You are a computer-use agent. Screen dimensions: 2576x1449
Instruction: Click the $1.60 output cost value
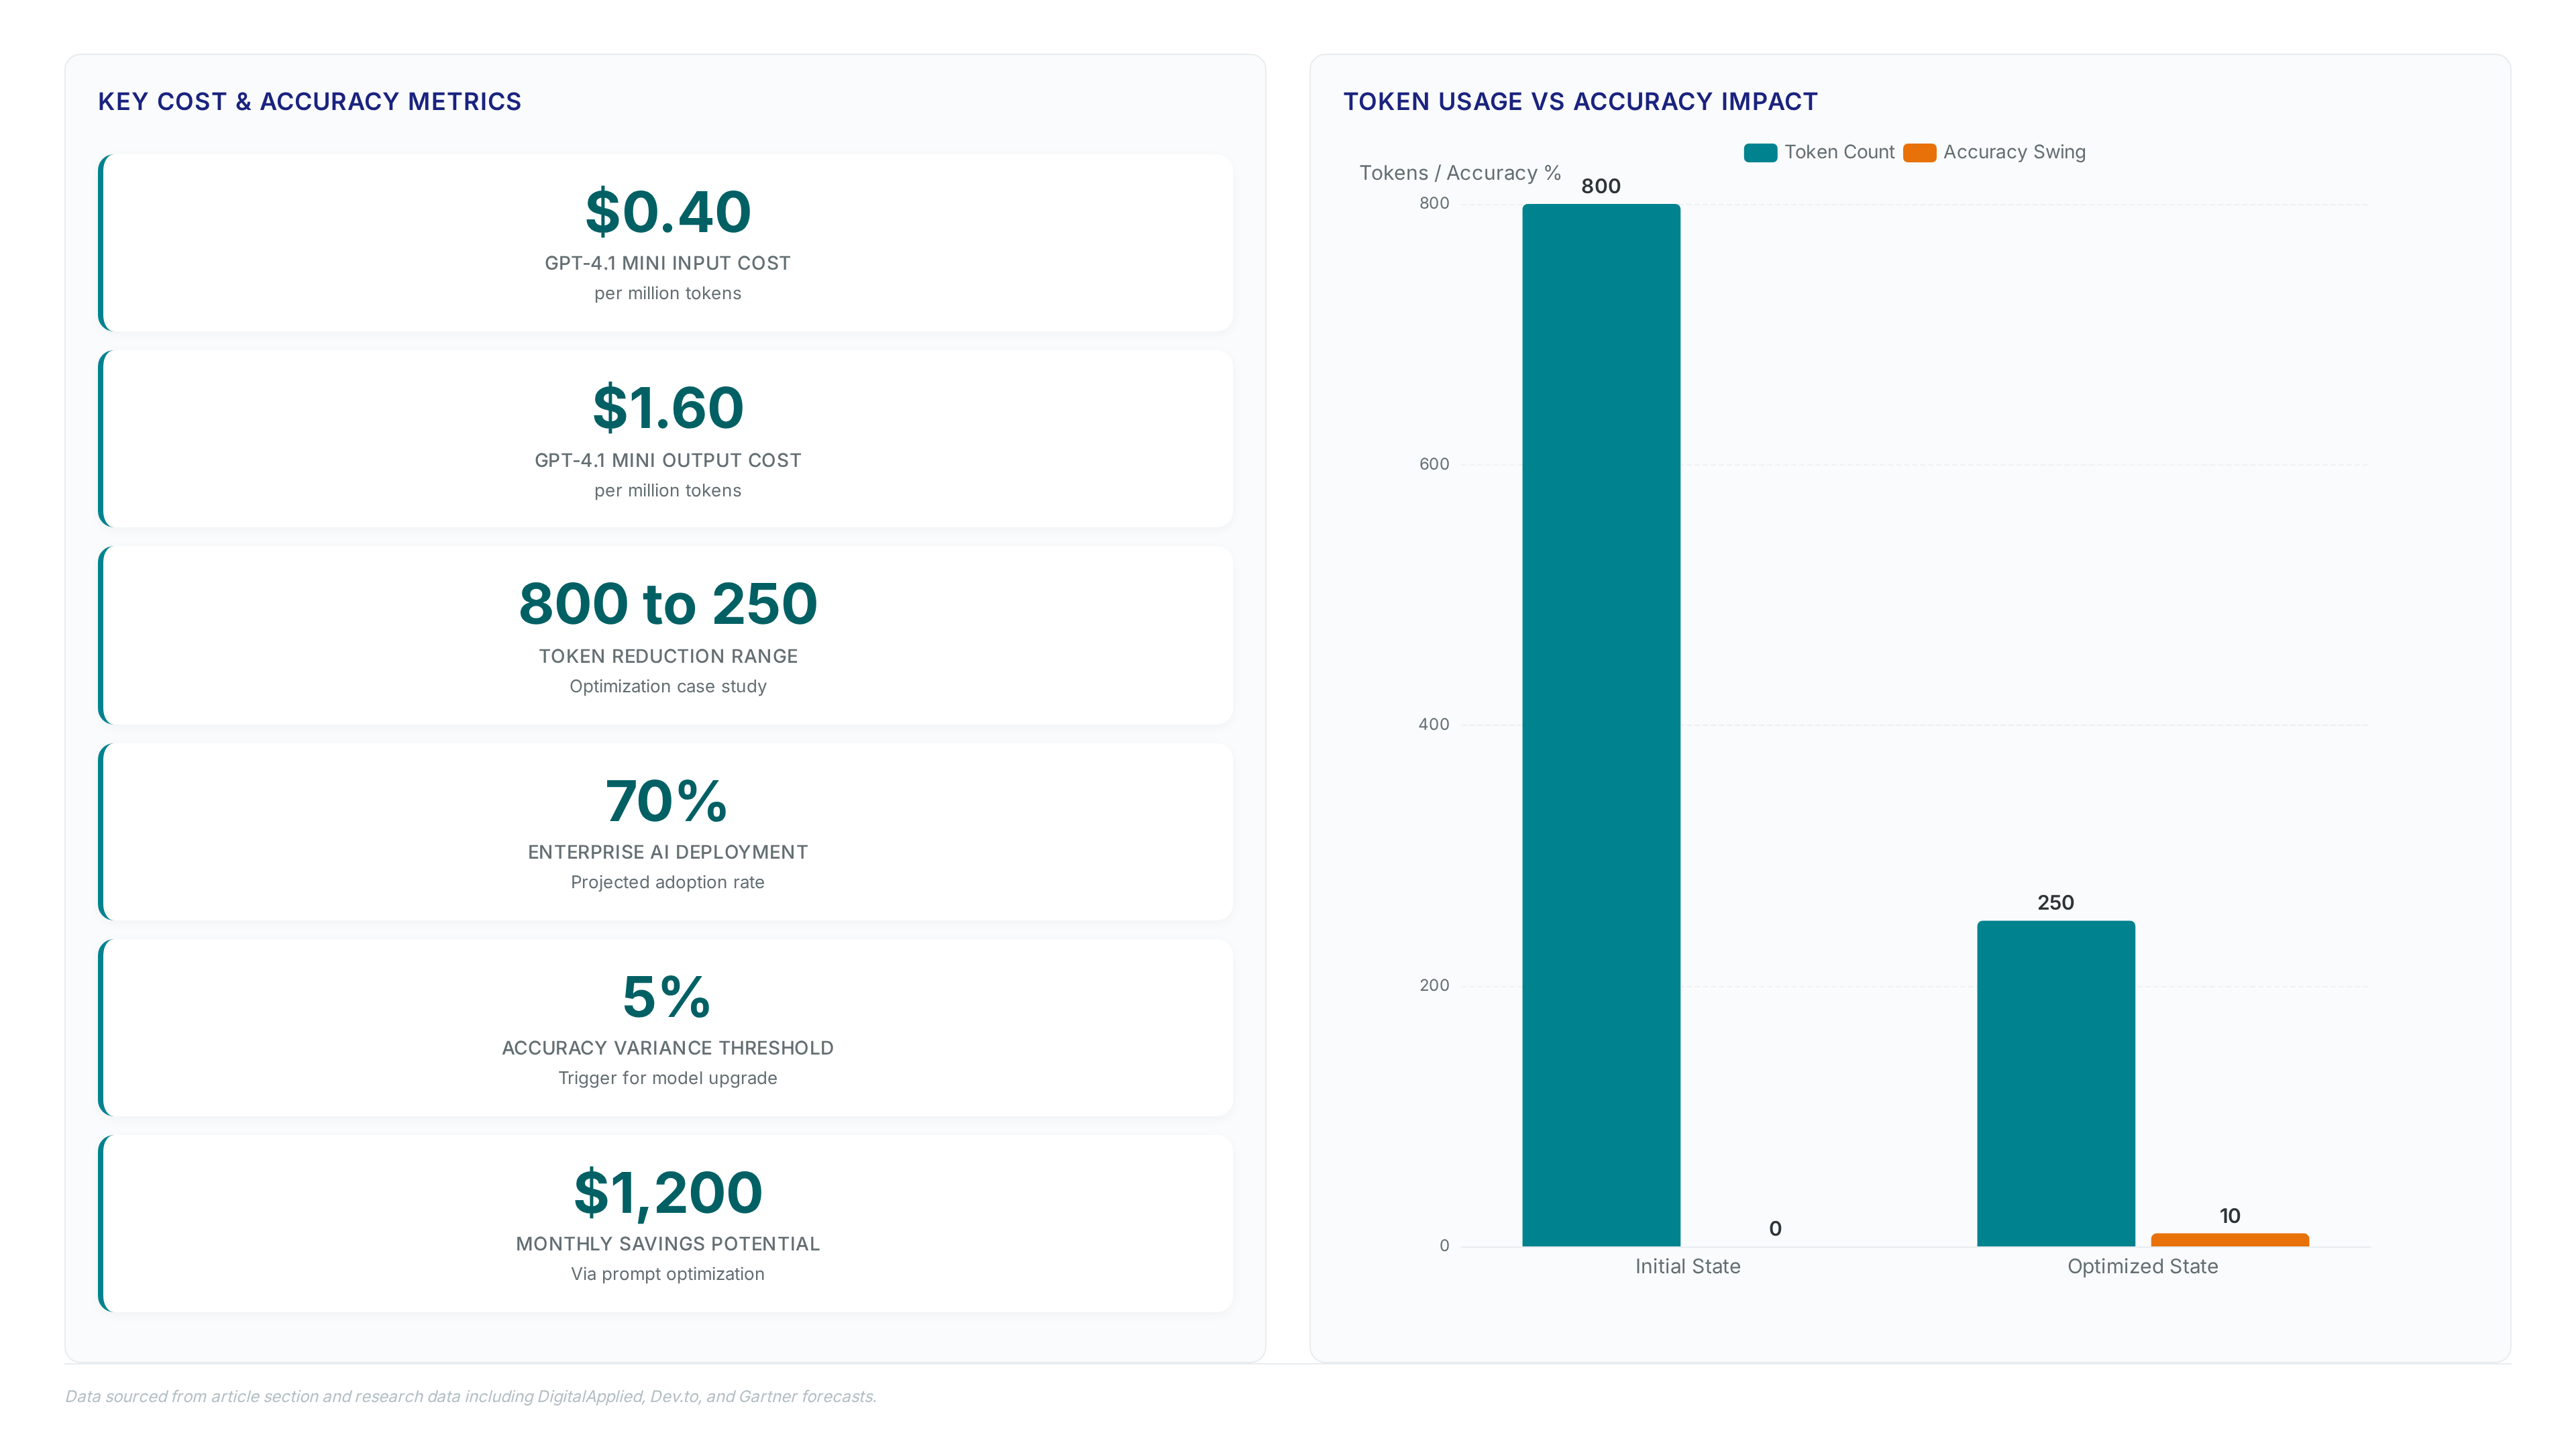point(668,408)
